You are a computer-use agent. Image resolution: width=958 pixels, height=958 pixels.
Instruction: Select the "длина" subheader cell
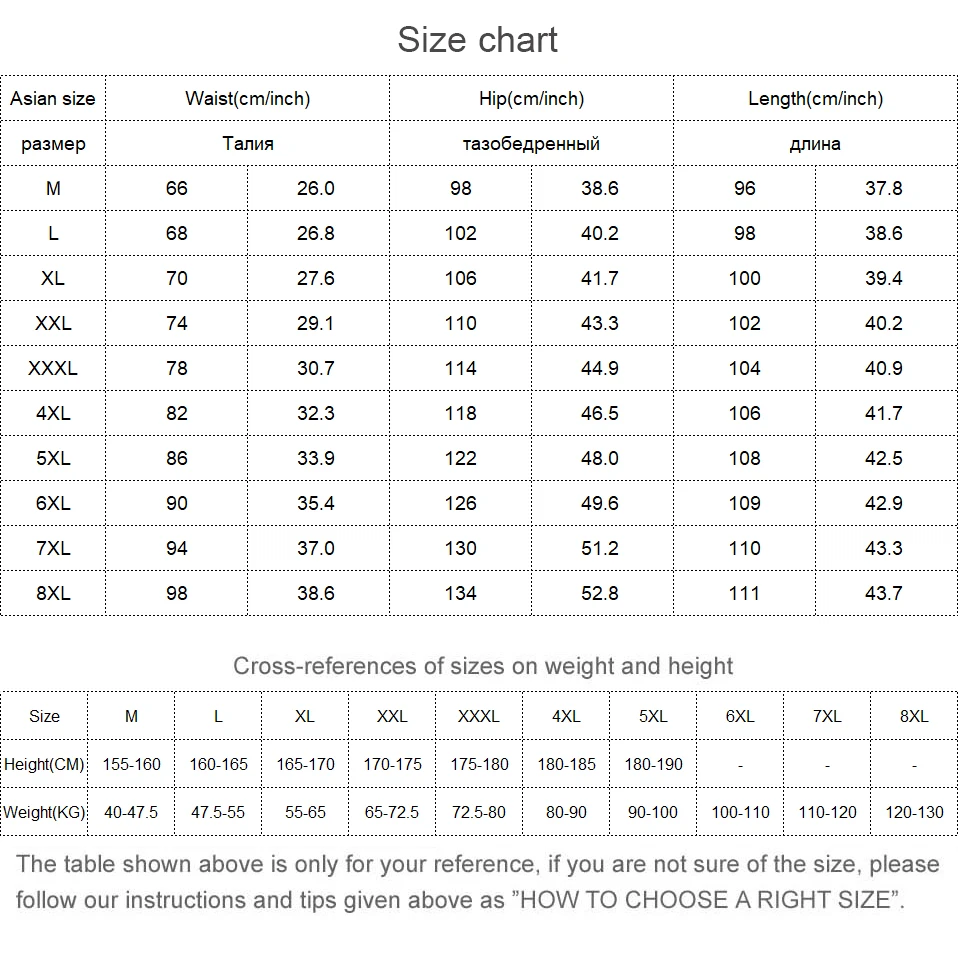pos(815,143)
